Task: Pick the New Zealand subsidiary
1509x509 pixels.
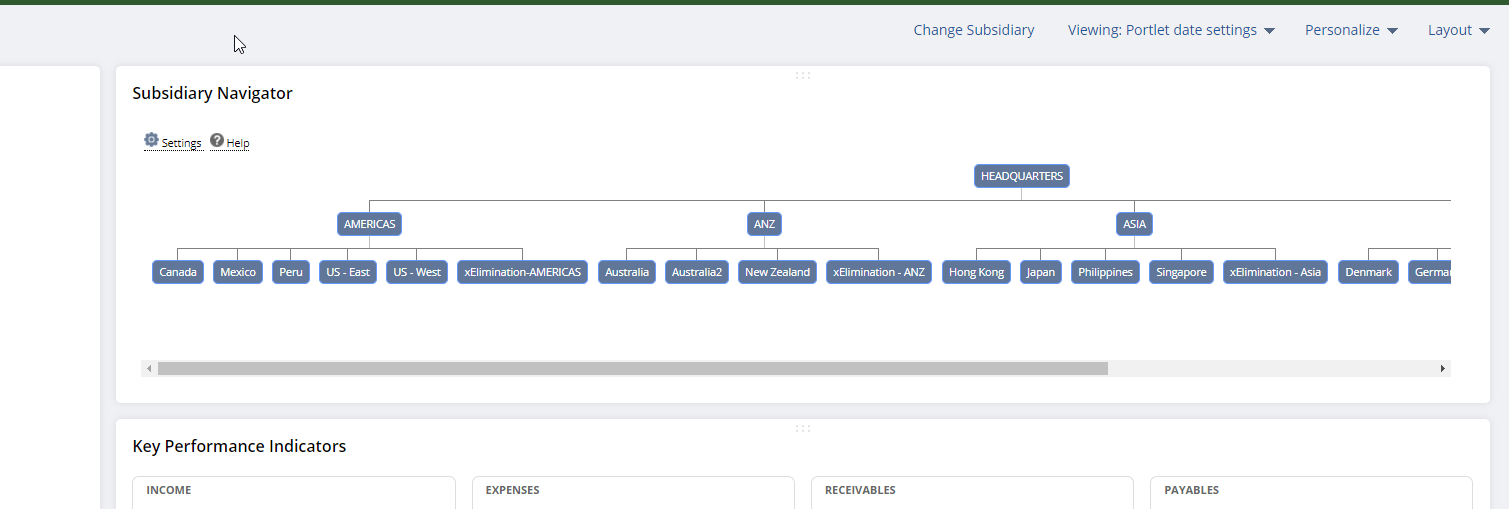Action: click(x=777, y=272)
